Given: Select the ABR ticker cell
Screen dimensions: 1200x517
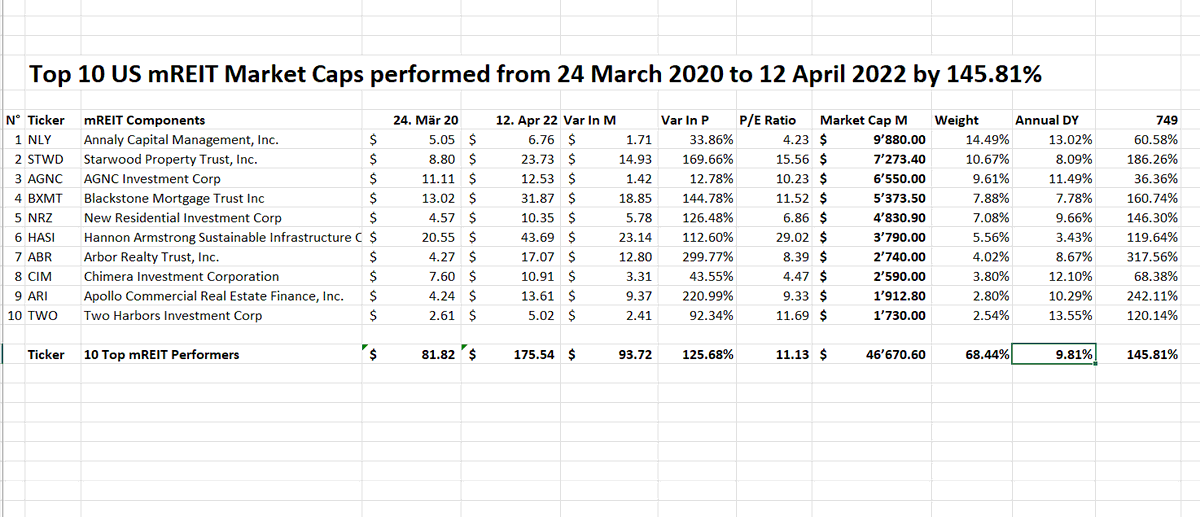Looking at the screenshot, I should 41,257.
